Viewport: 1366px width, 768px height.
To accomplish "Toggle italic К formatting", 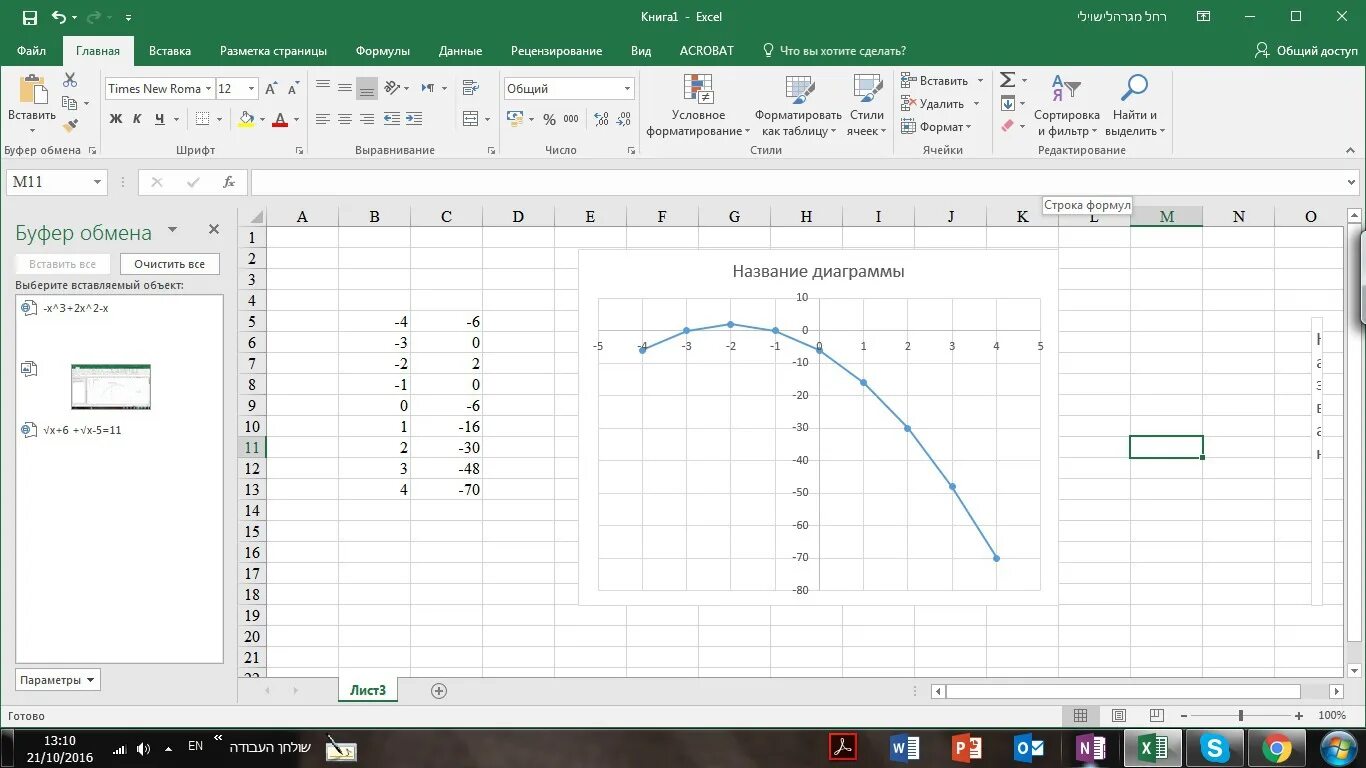I will coord(138,119).
